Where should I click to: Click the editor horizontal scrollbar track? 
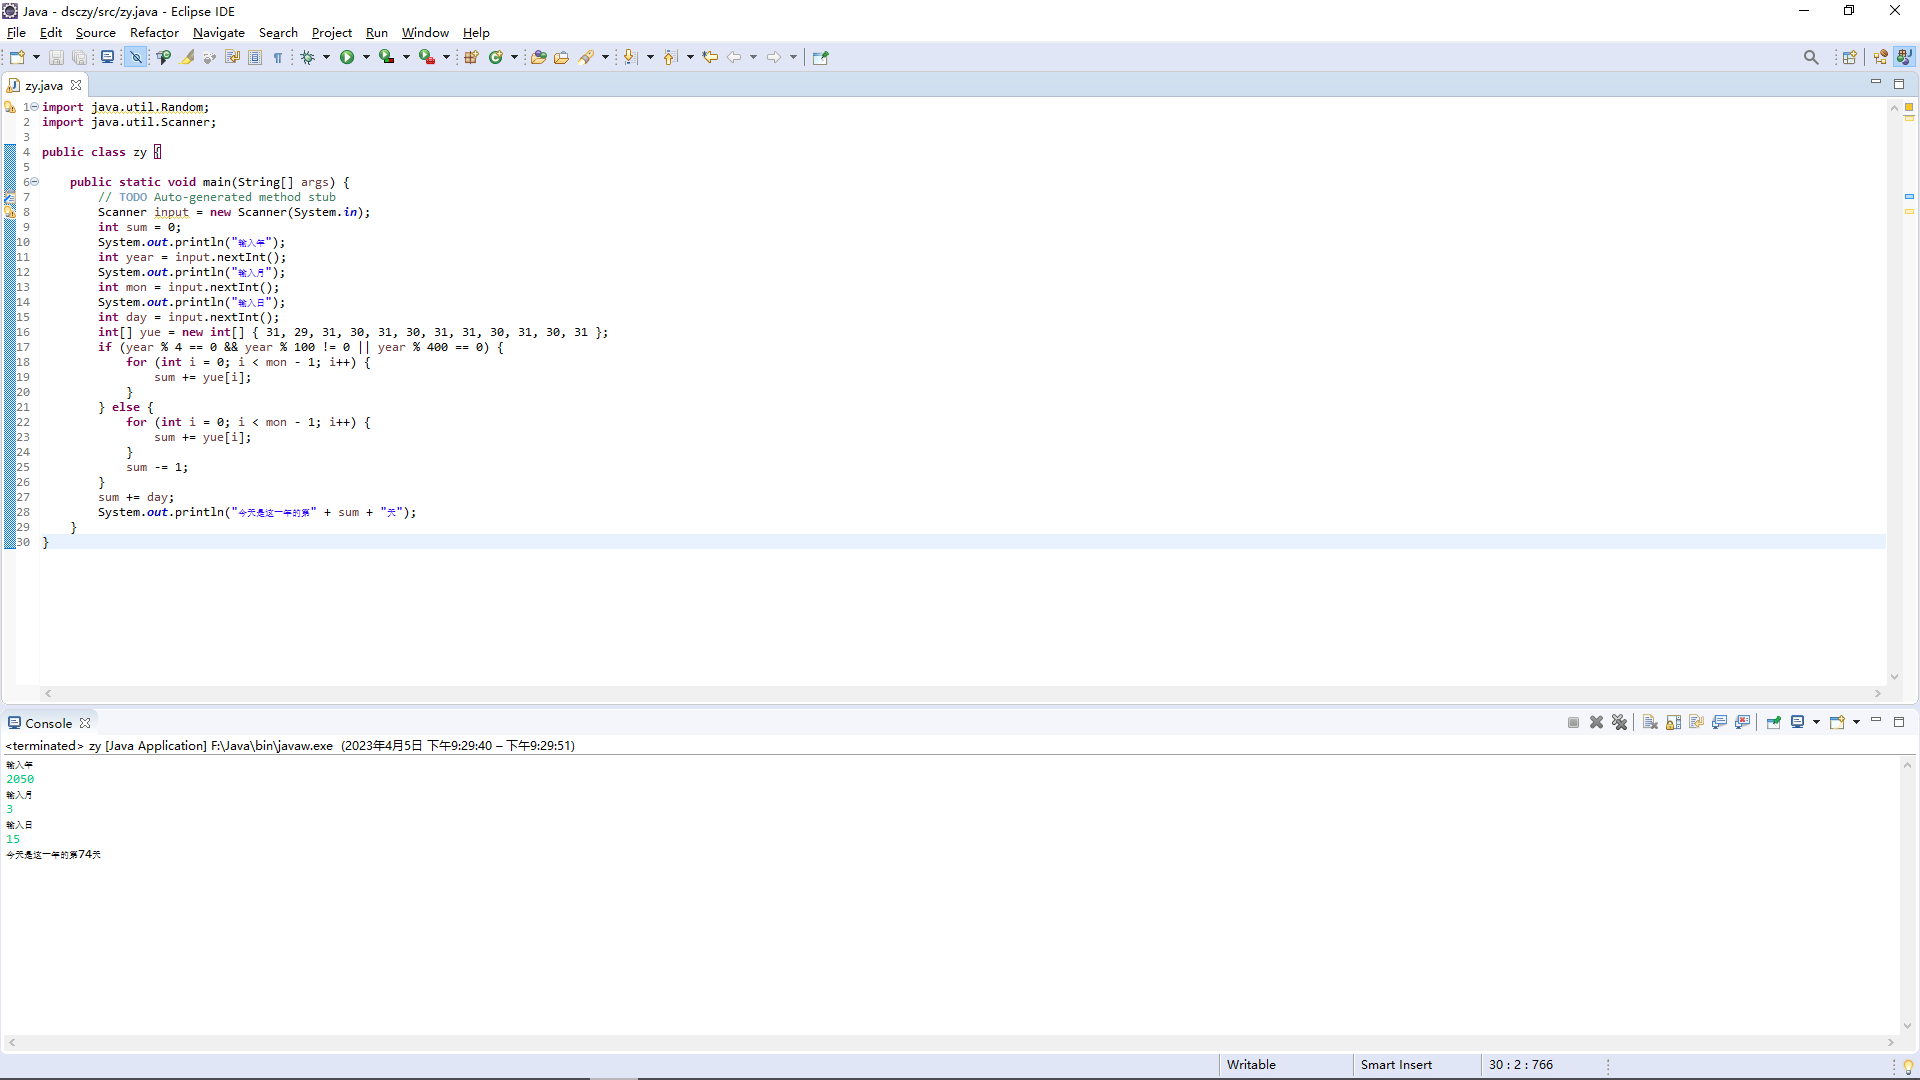pyautogui.click(x=960, y=693)
